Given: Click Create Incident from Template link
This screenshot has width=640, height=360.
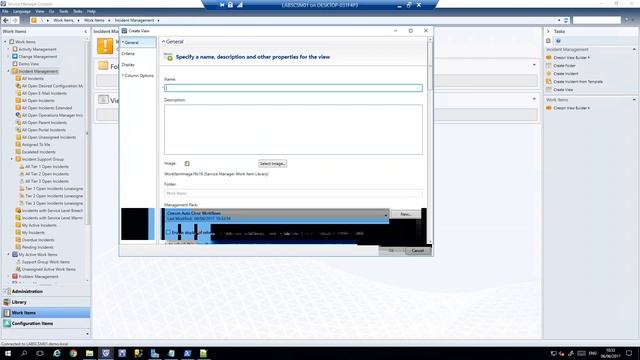Looking at the screenshot, I should pos(578,82).
